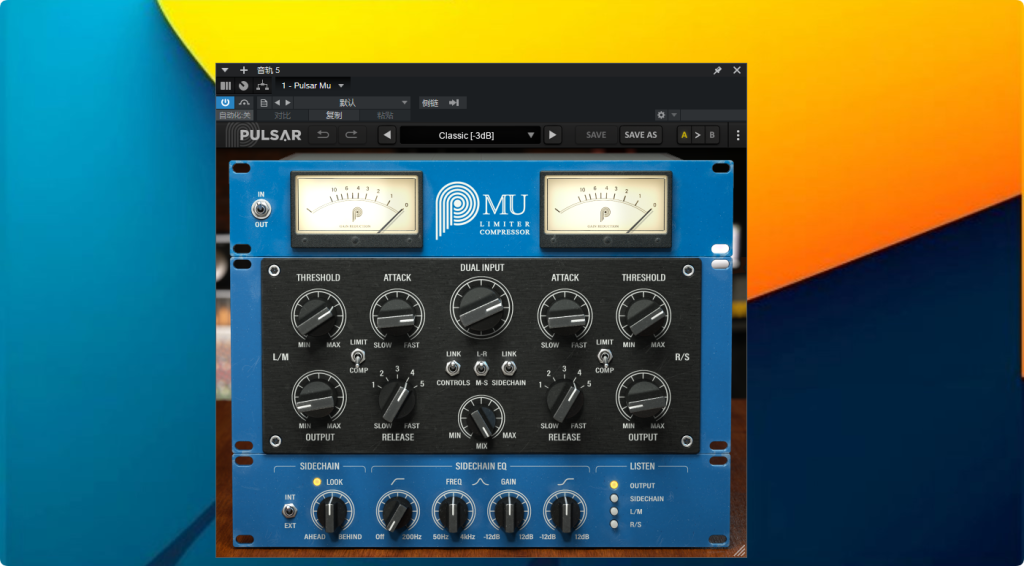Undo last change in Pulsar toolbar
This screenshot has width=1024, height=566.
(323, 135)
